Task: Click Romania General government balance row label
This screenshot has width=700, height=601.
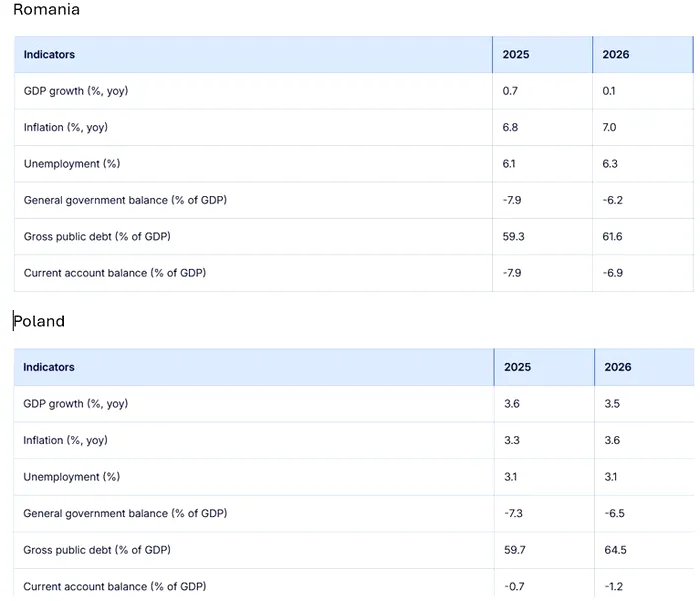Action: click(125, 200)
